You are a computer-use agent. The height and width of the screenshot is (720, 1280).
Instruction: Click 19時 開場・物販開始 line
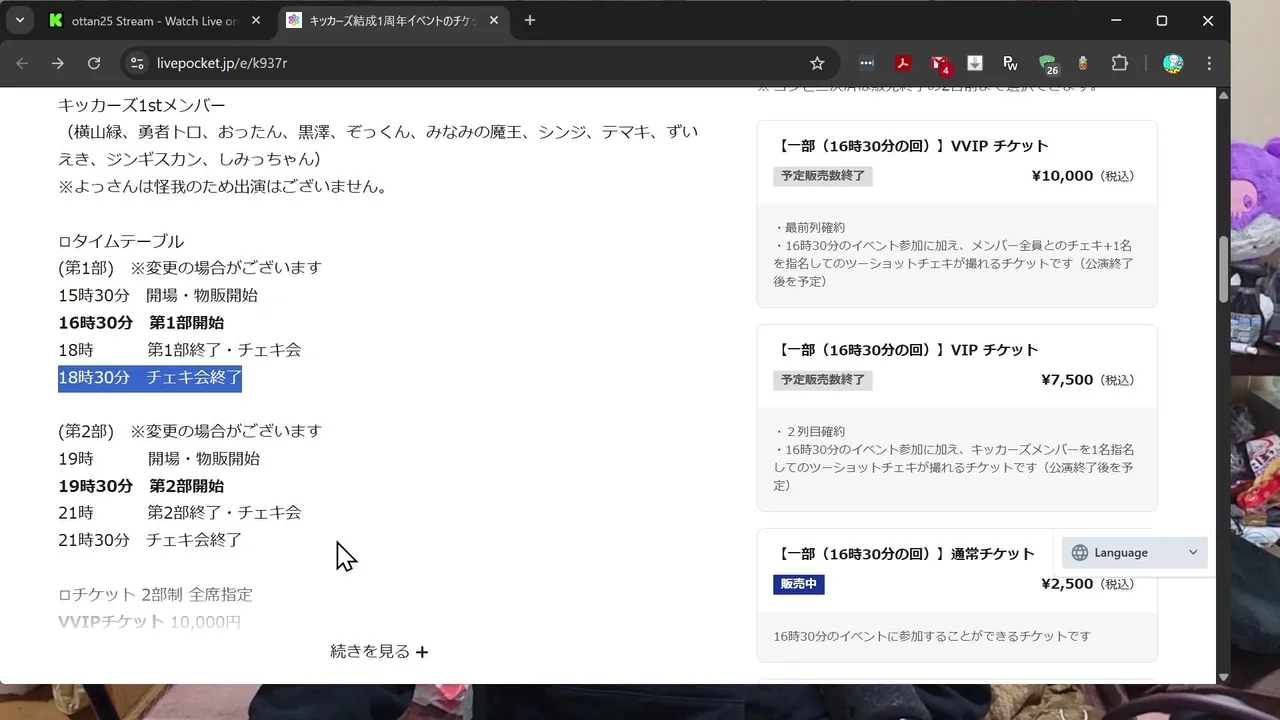(x=159, y=459)
